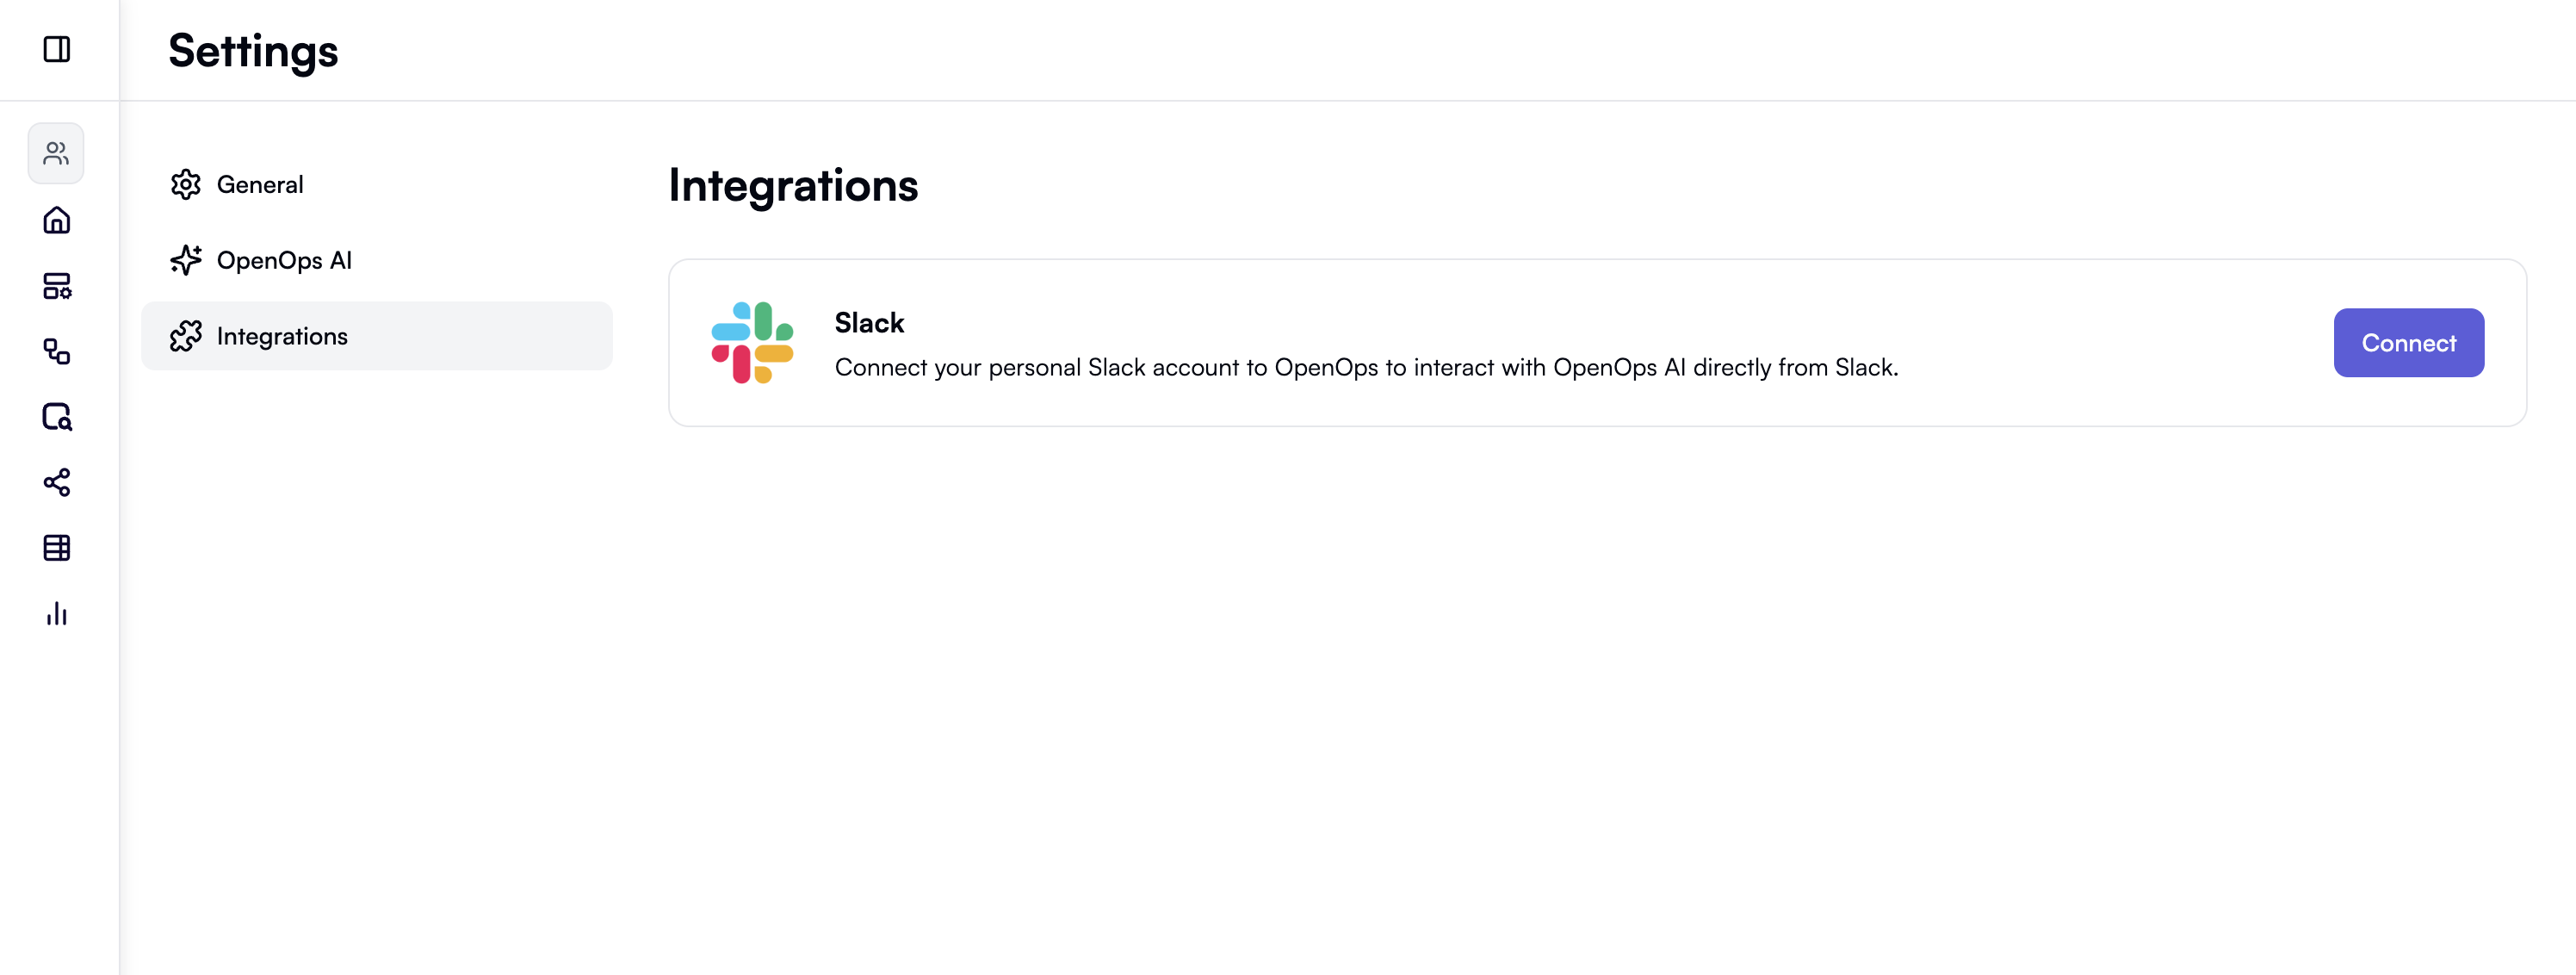The width and height of the screenshot is (2576, 975).
Task: Select the Integrations settings tab
Action: click(283, 336)
